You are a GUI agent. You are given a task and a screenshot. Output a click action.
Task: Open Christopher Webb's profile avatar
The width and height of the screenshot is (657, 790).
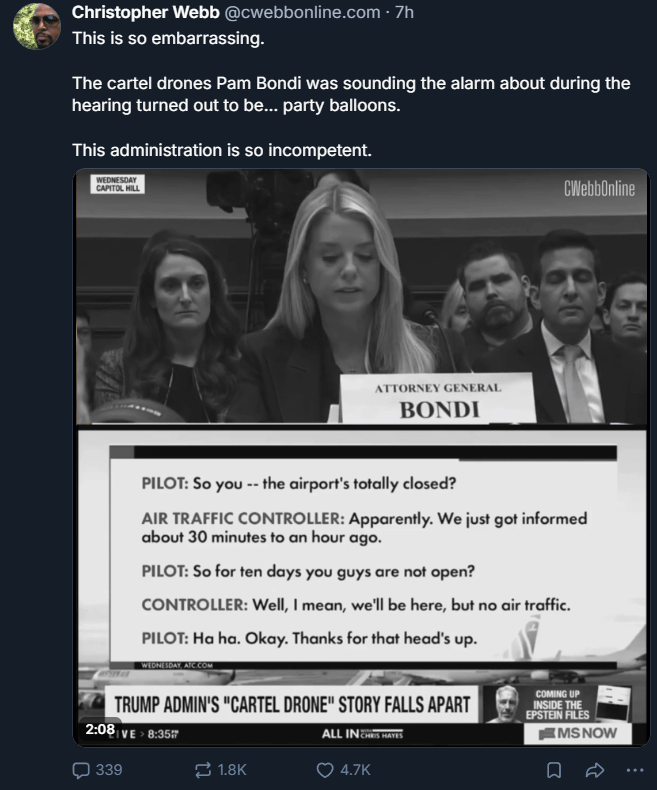coord(36,26)
